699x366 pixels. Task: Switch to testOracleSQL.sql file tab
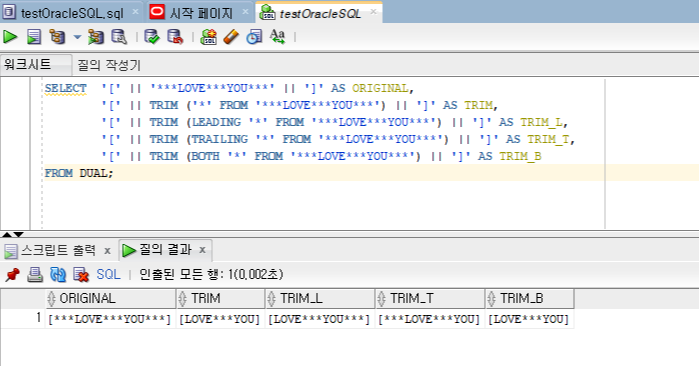(x=72, y=13)
